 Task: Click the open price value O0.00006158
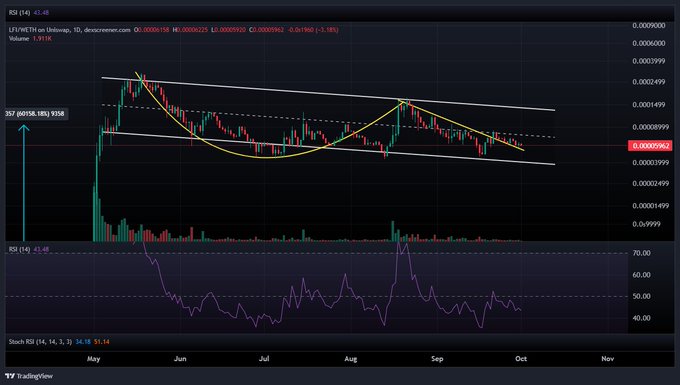point(151,30)
